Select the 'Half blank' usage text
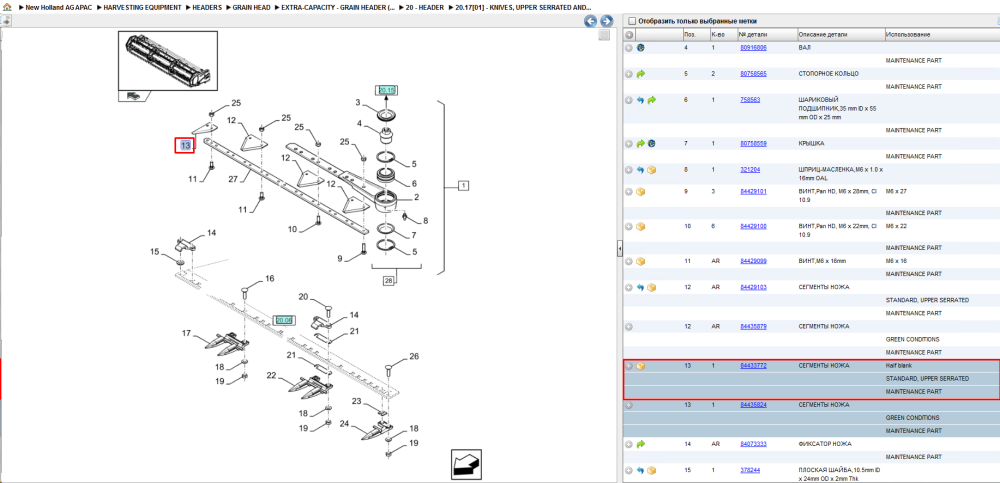Viewport: 1000px width, 483px height. (x=899, y=366)
